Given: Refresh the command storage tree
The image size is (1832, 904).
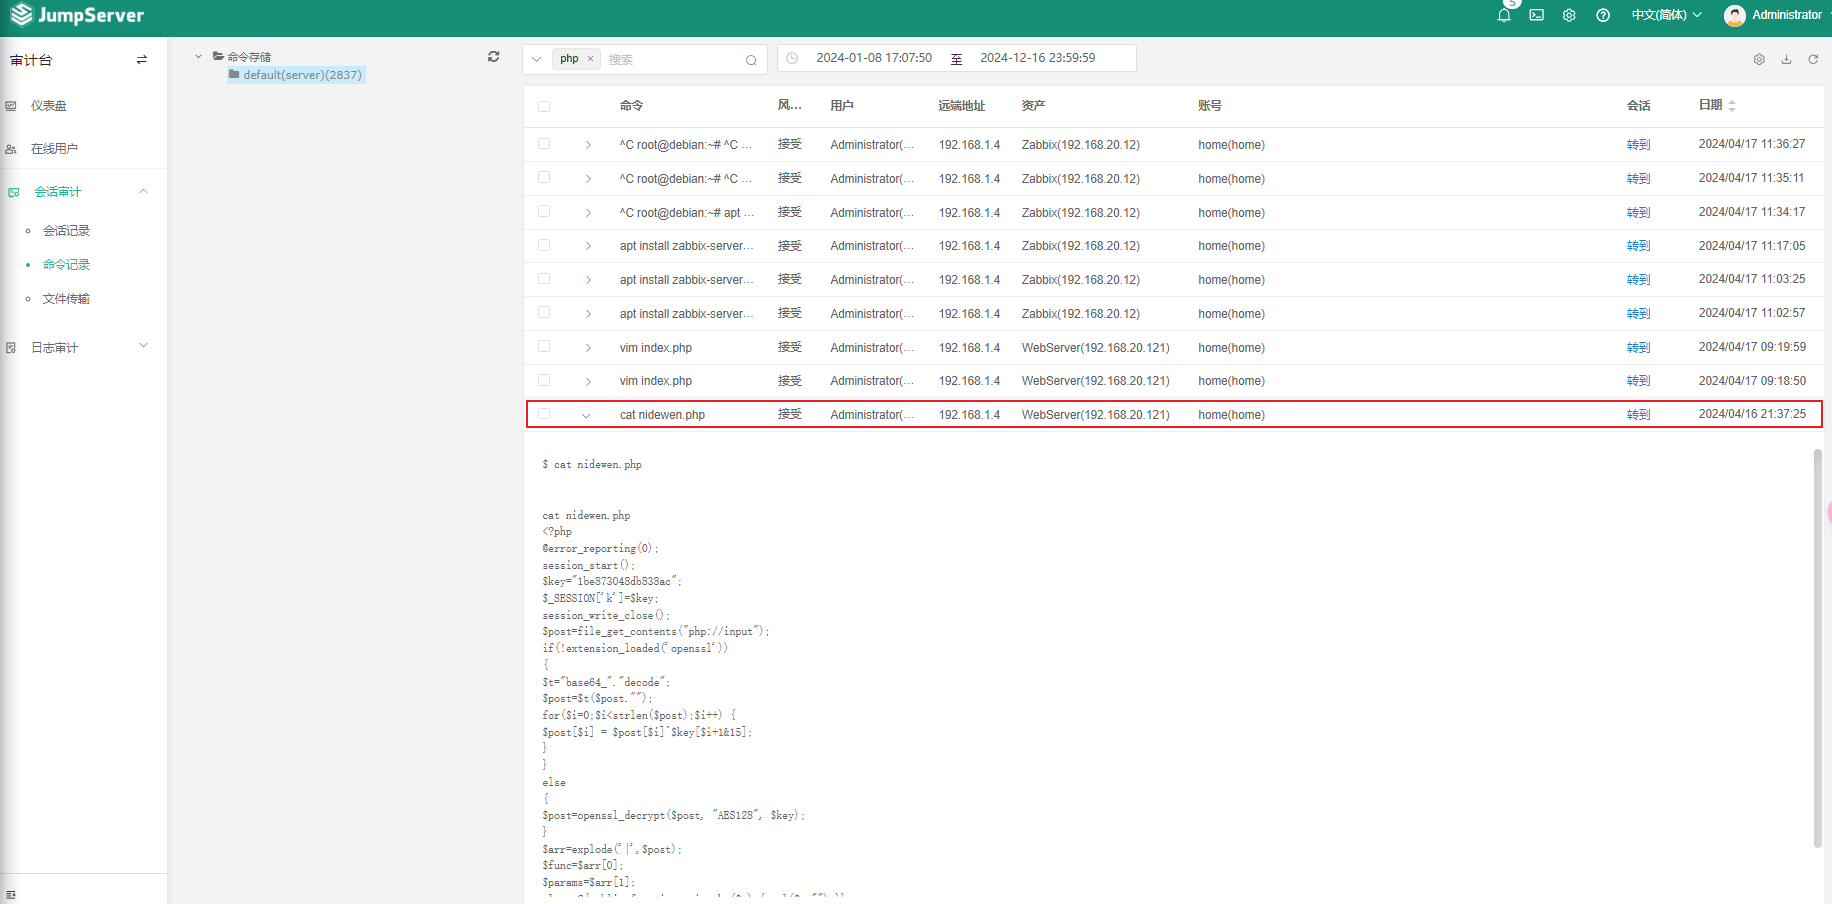Looking at the screenshot, I should tap(493, 57).
